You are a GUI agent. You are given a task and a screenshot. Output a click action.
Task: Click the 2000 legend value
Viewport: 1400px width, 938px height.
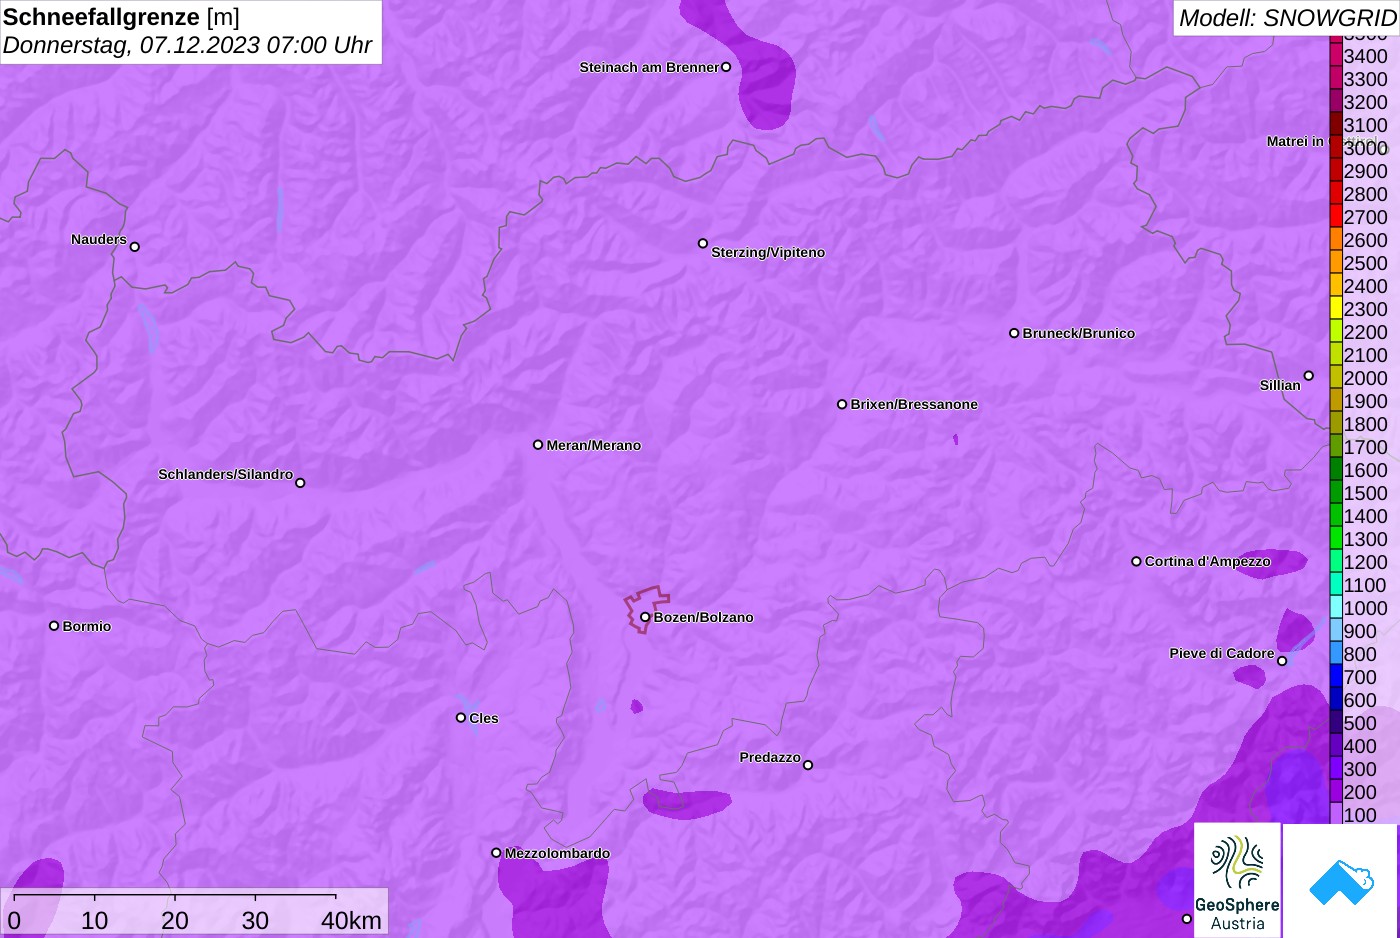(x=1365, y=378)
